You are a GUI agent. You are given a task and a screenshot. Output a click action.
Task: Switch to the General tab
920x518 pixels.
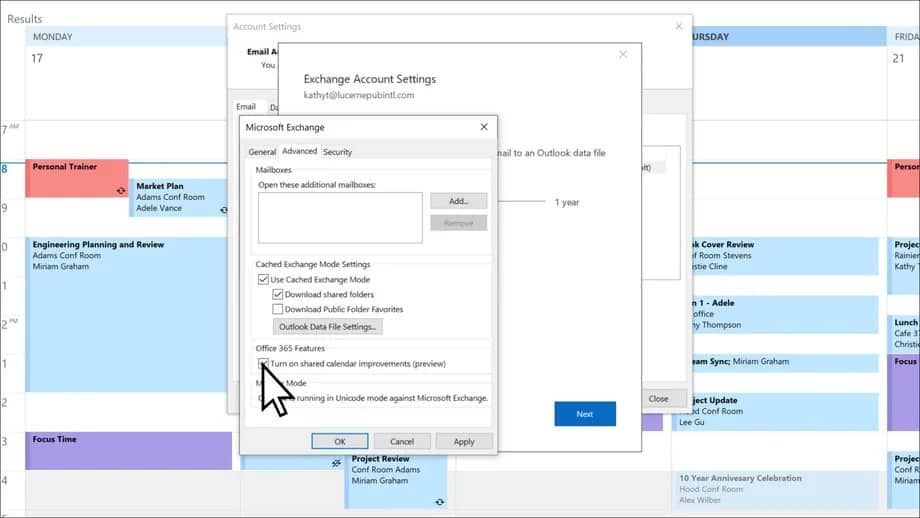click(x=262, y=152)
